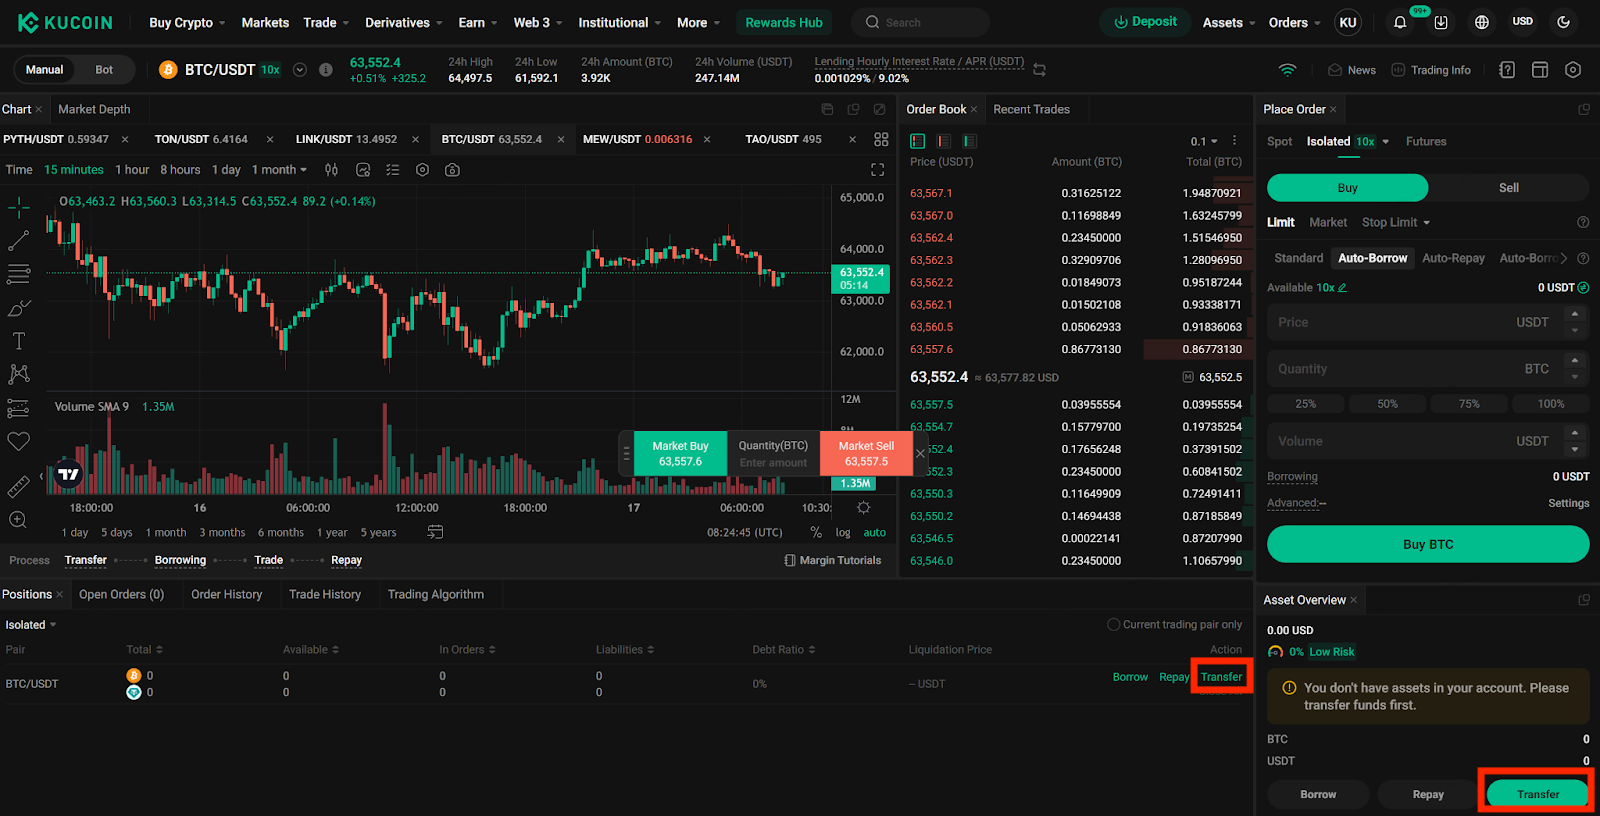Open Assets dropdown
Image resolution: width=1600 pixels, height=816 pixels.
pyautogui.click(x=1228, y=22)
